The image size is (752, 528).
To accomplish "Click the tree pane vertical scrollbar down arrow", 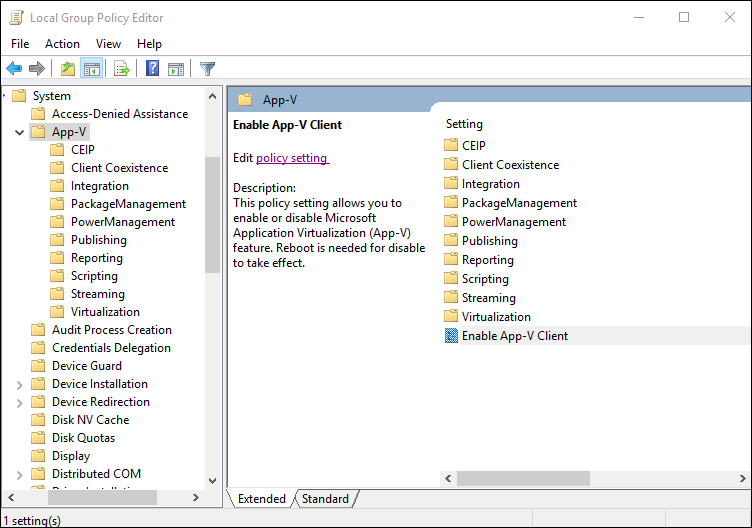I will (212, 480).
